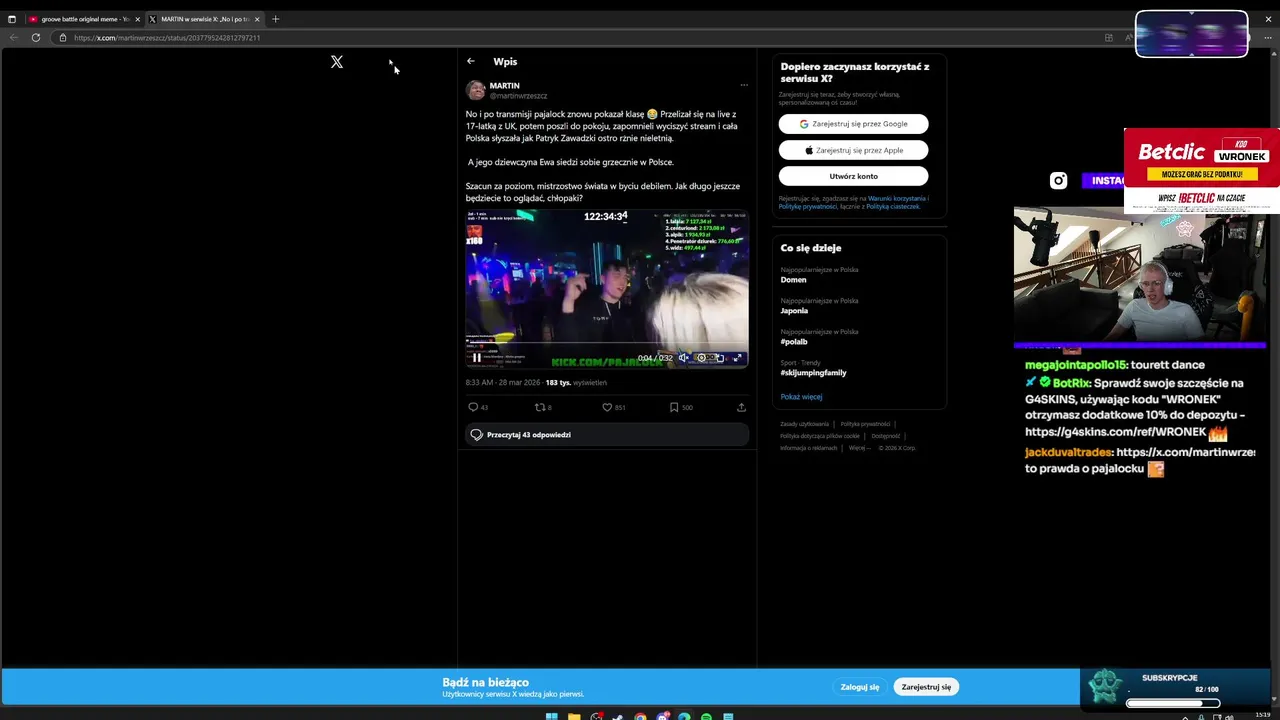Screen dimensions: 1280x720
Task: Reload the page
Action: coord(36,38)
